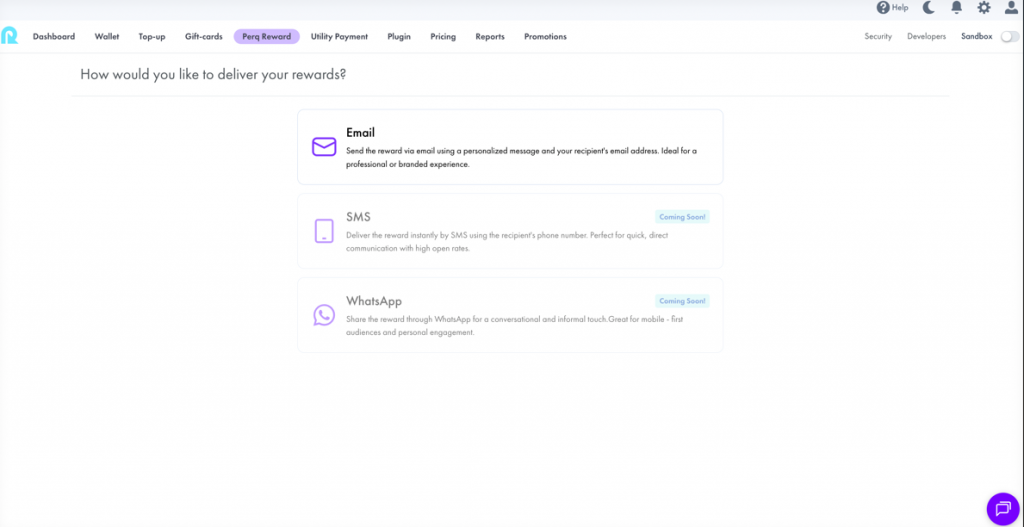Open the live chat bubble icon
The width and height of the screenshot is (1024, 527).
1002,509
